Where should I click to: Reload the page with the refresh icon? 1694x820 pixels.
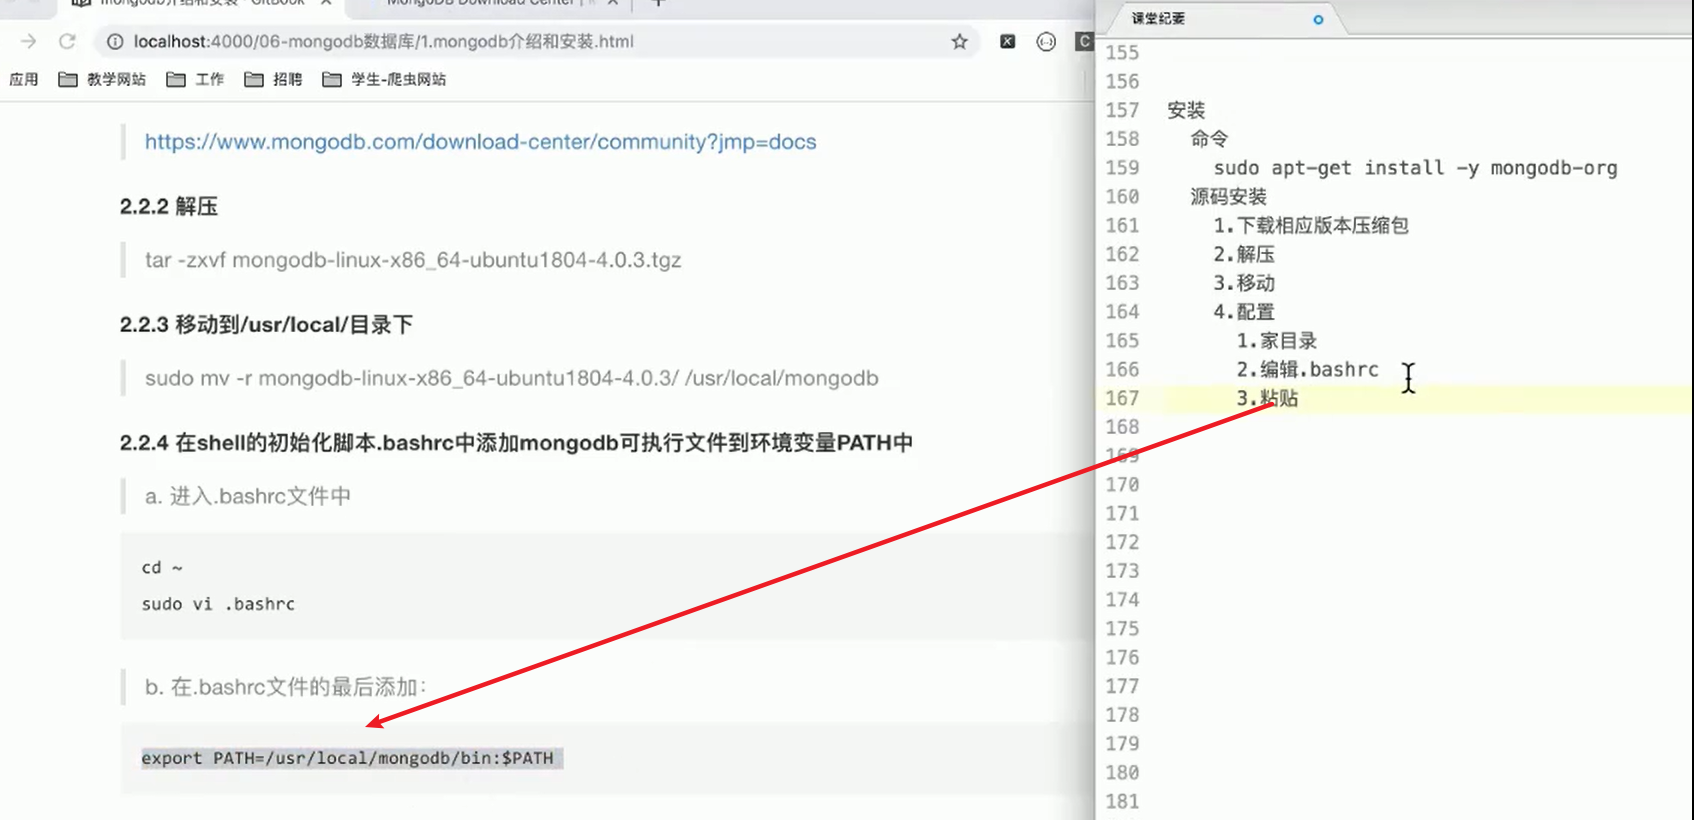(67, 41)
